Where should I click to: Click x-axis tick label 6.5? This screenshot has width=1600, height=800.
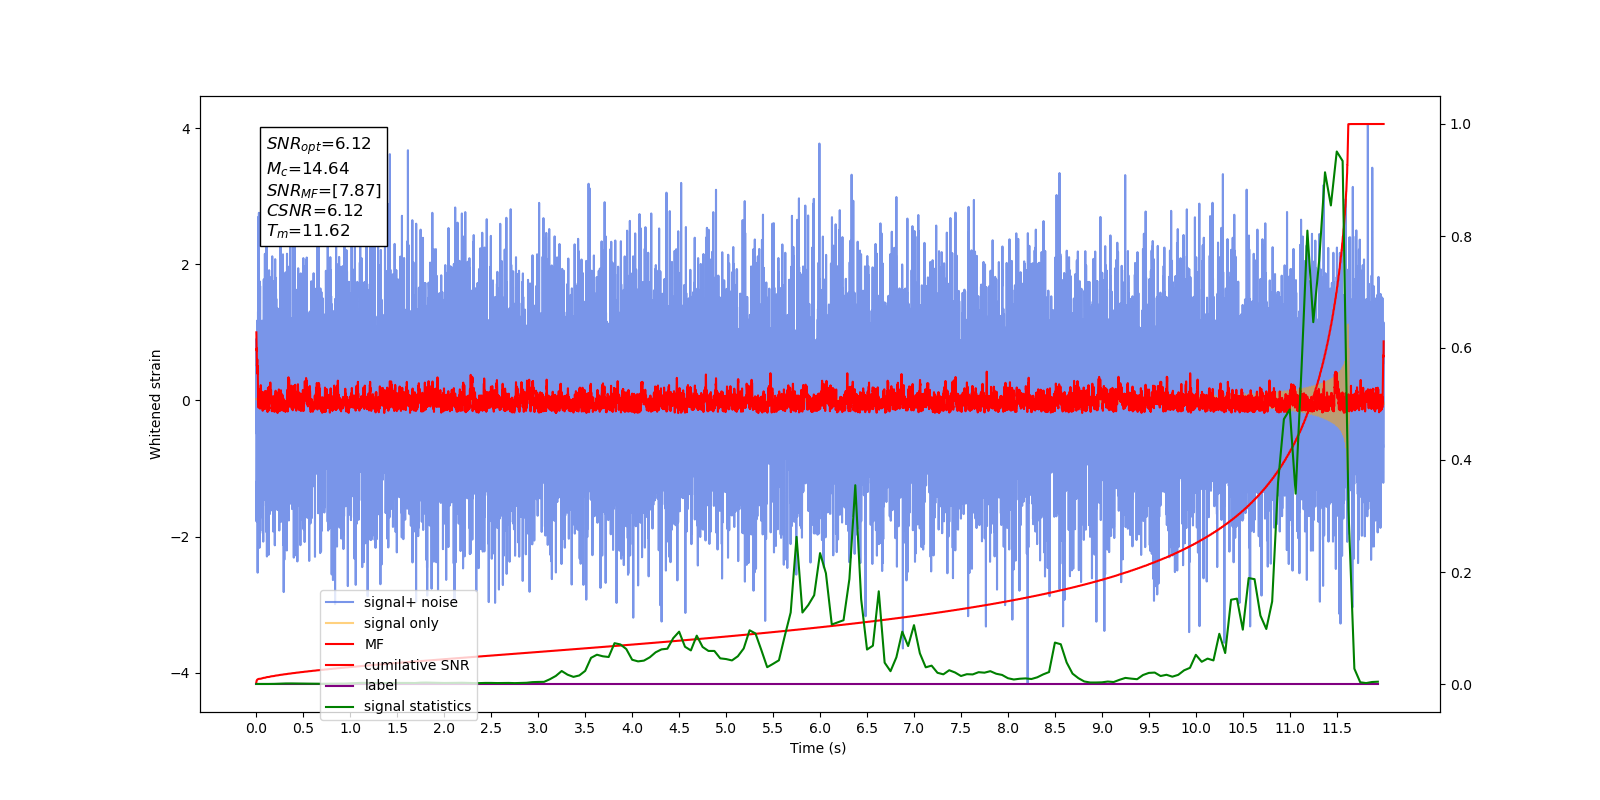tap(867, 728)
